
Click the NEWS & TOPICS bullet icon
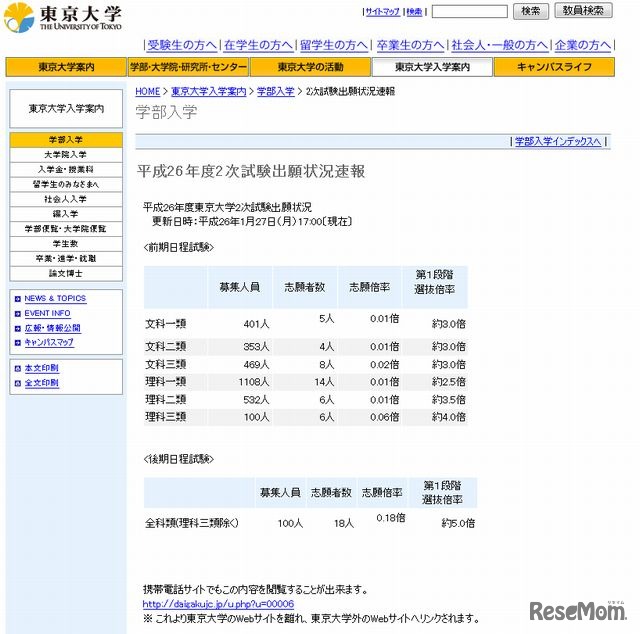[18, 299]
